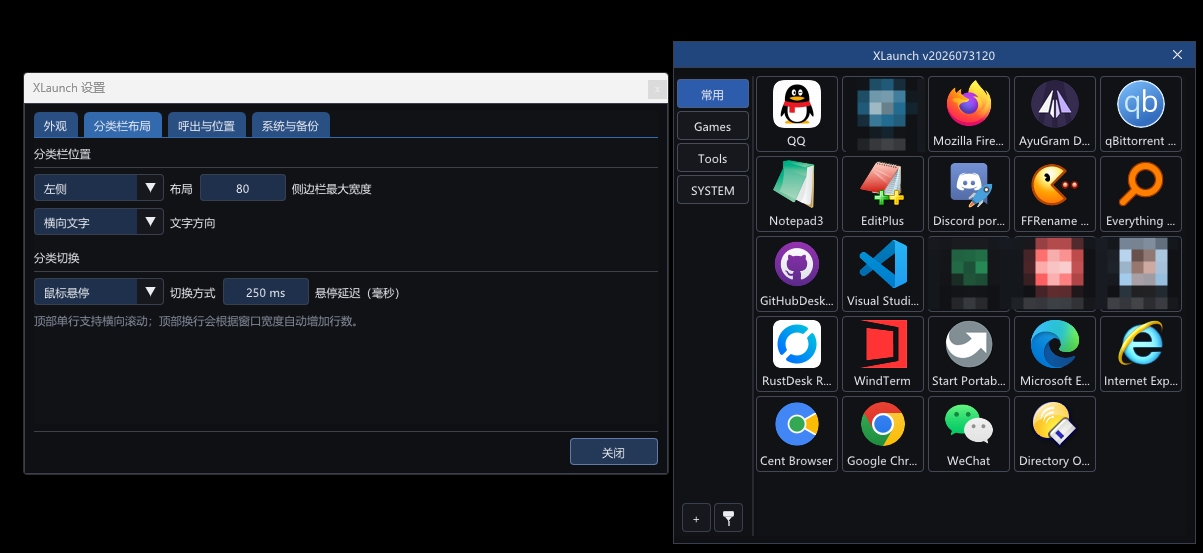1203x553 pixels.
Task: Launch GitHub Desktop icon
Action: (x=796, y=274)
